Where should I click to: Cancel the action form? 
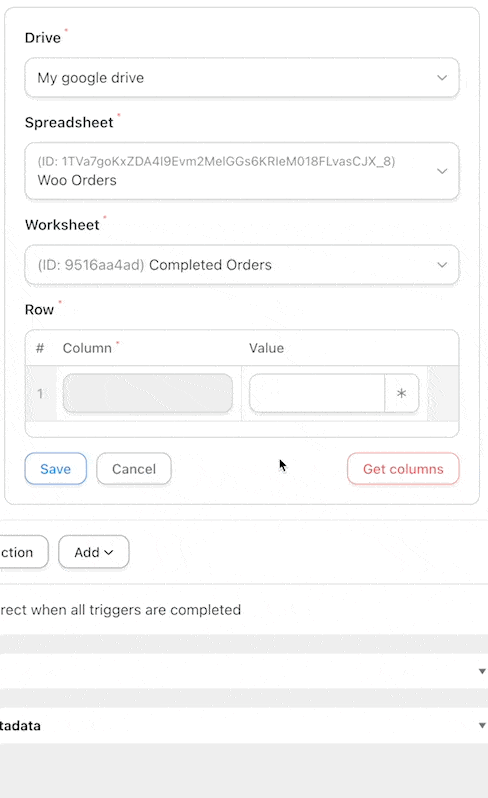(x=134, y=469)
